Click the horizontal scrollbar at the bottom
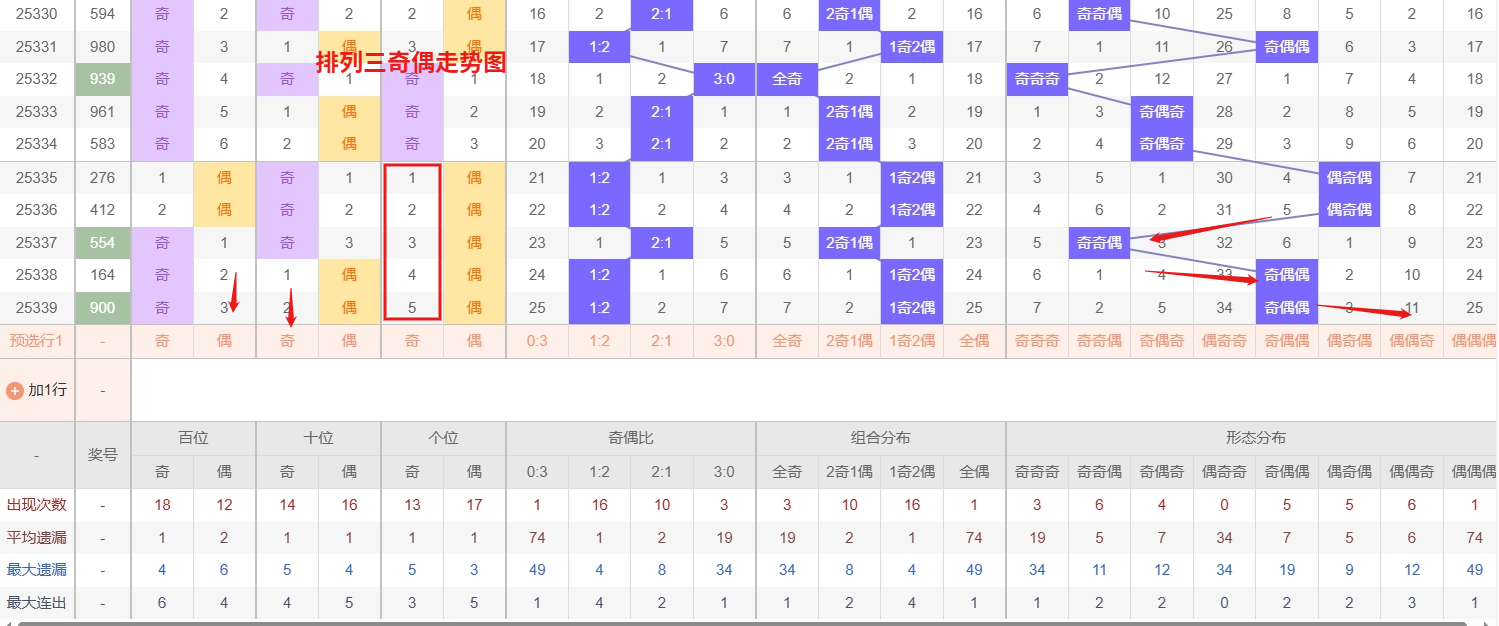The width and height of the screenshot is (1499, 626). pos(750,623)
